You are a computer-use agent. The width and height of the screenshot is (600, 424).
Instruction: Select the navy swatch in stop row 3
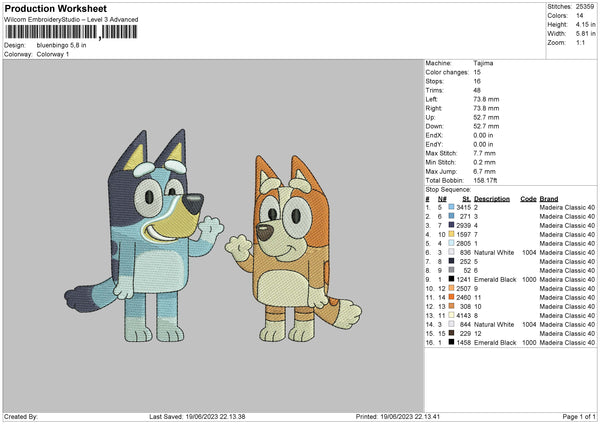click(x=451, y=225)
